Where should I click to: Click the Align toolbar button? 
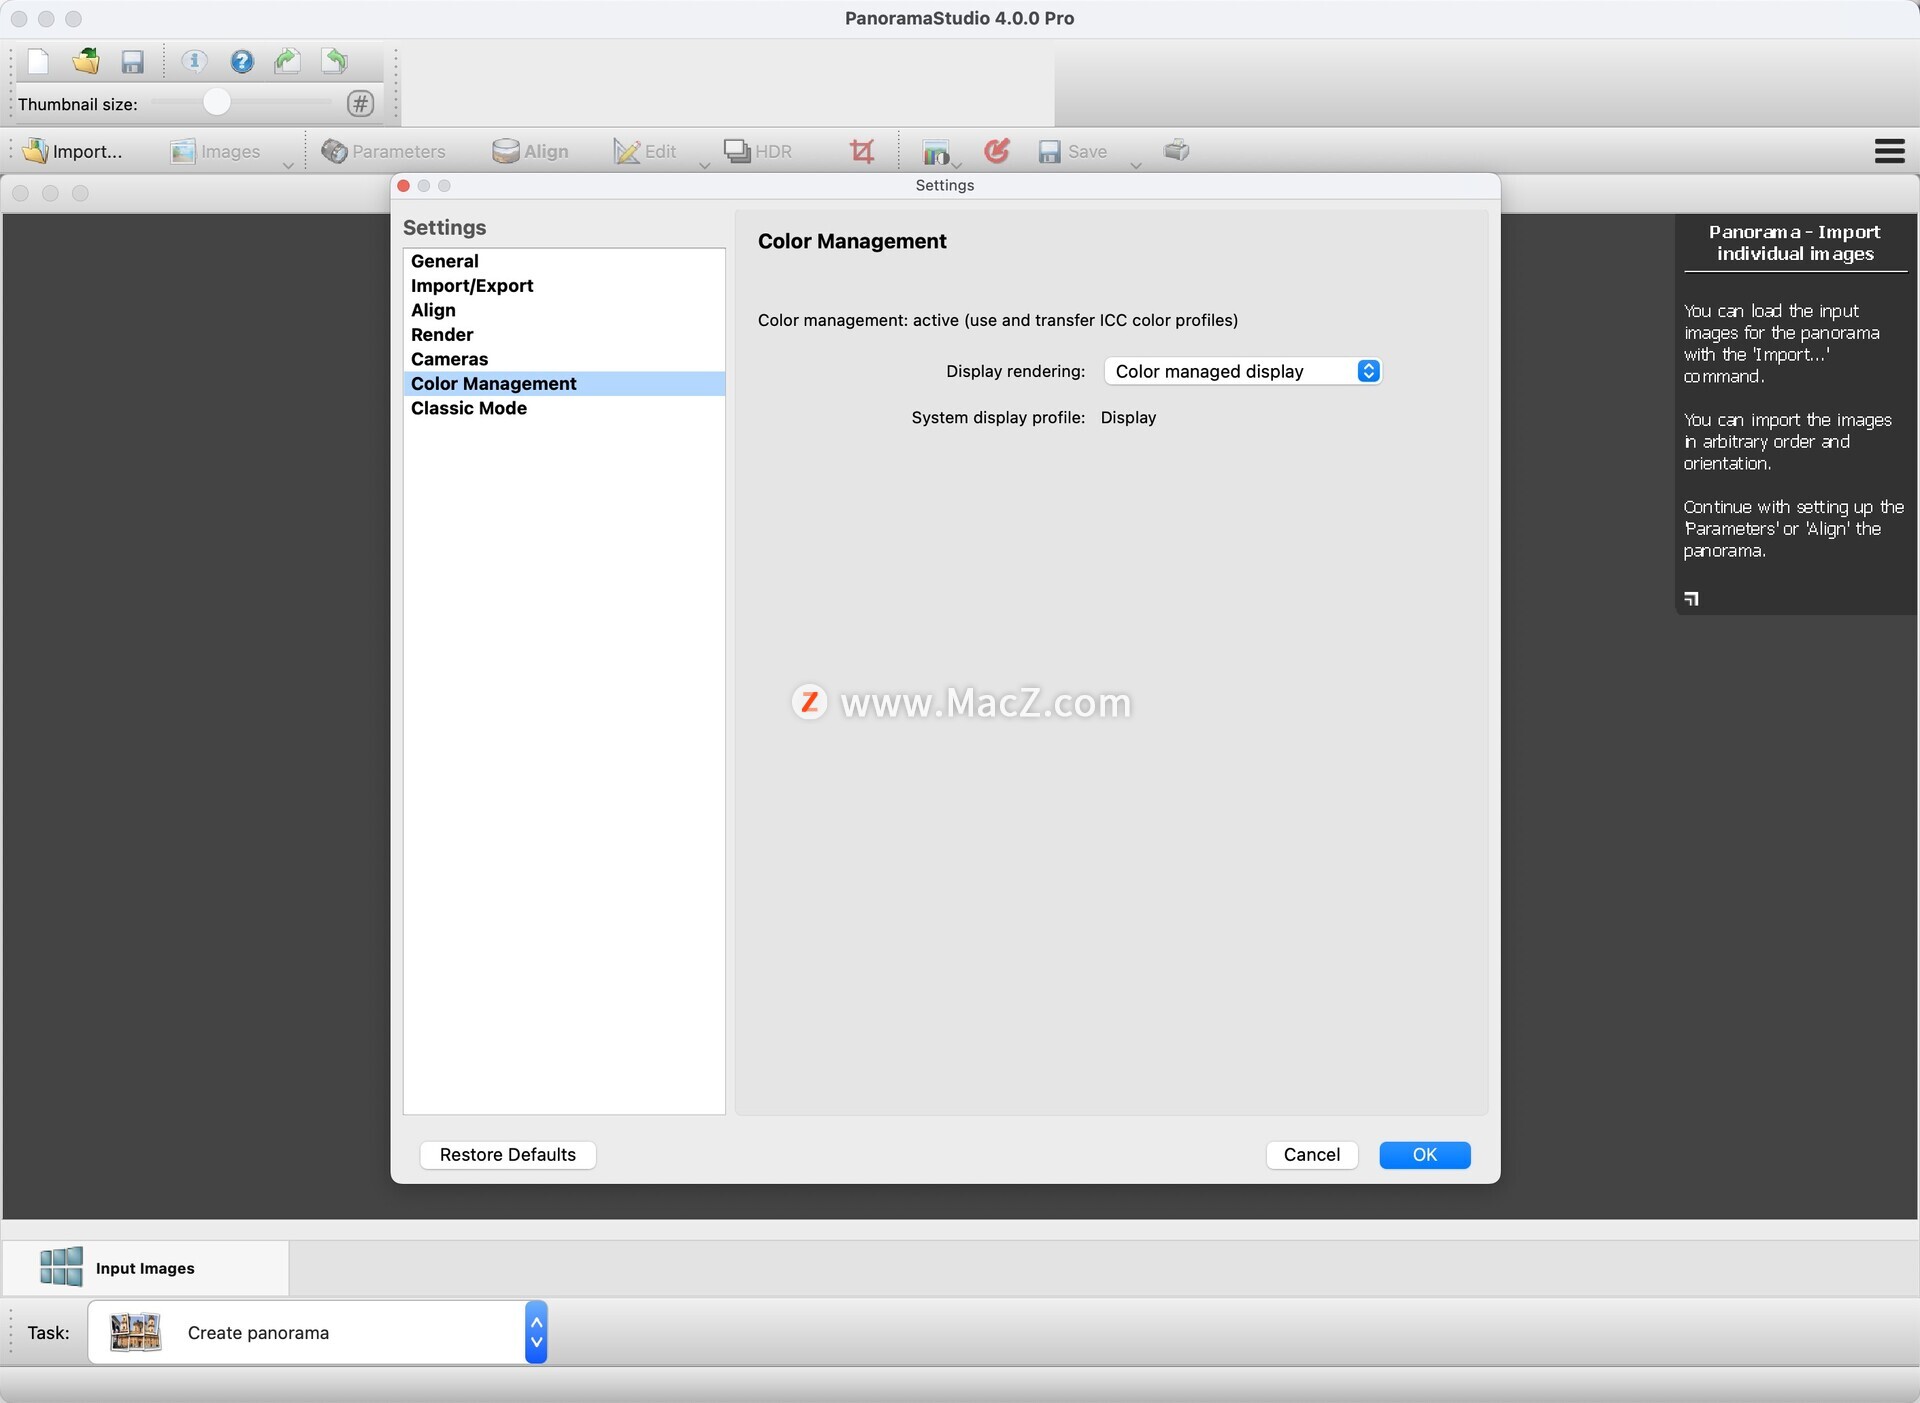(530, 151)
